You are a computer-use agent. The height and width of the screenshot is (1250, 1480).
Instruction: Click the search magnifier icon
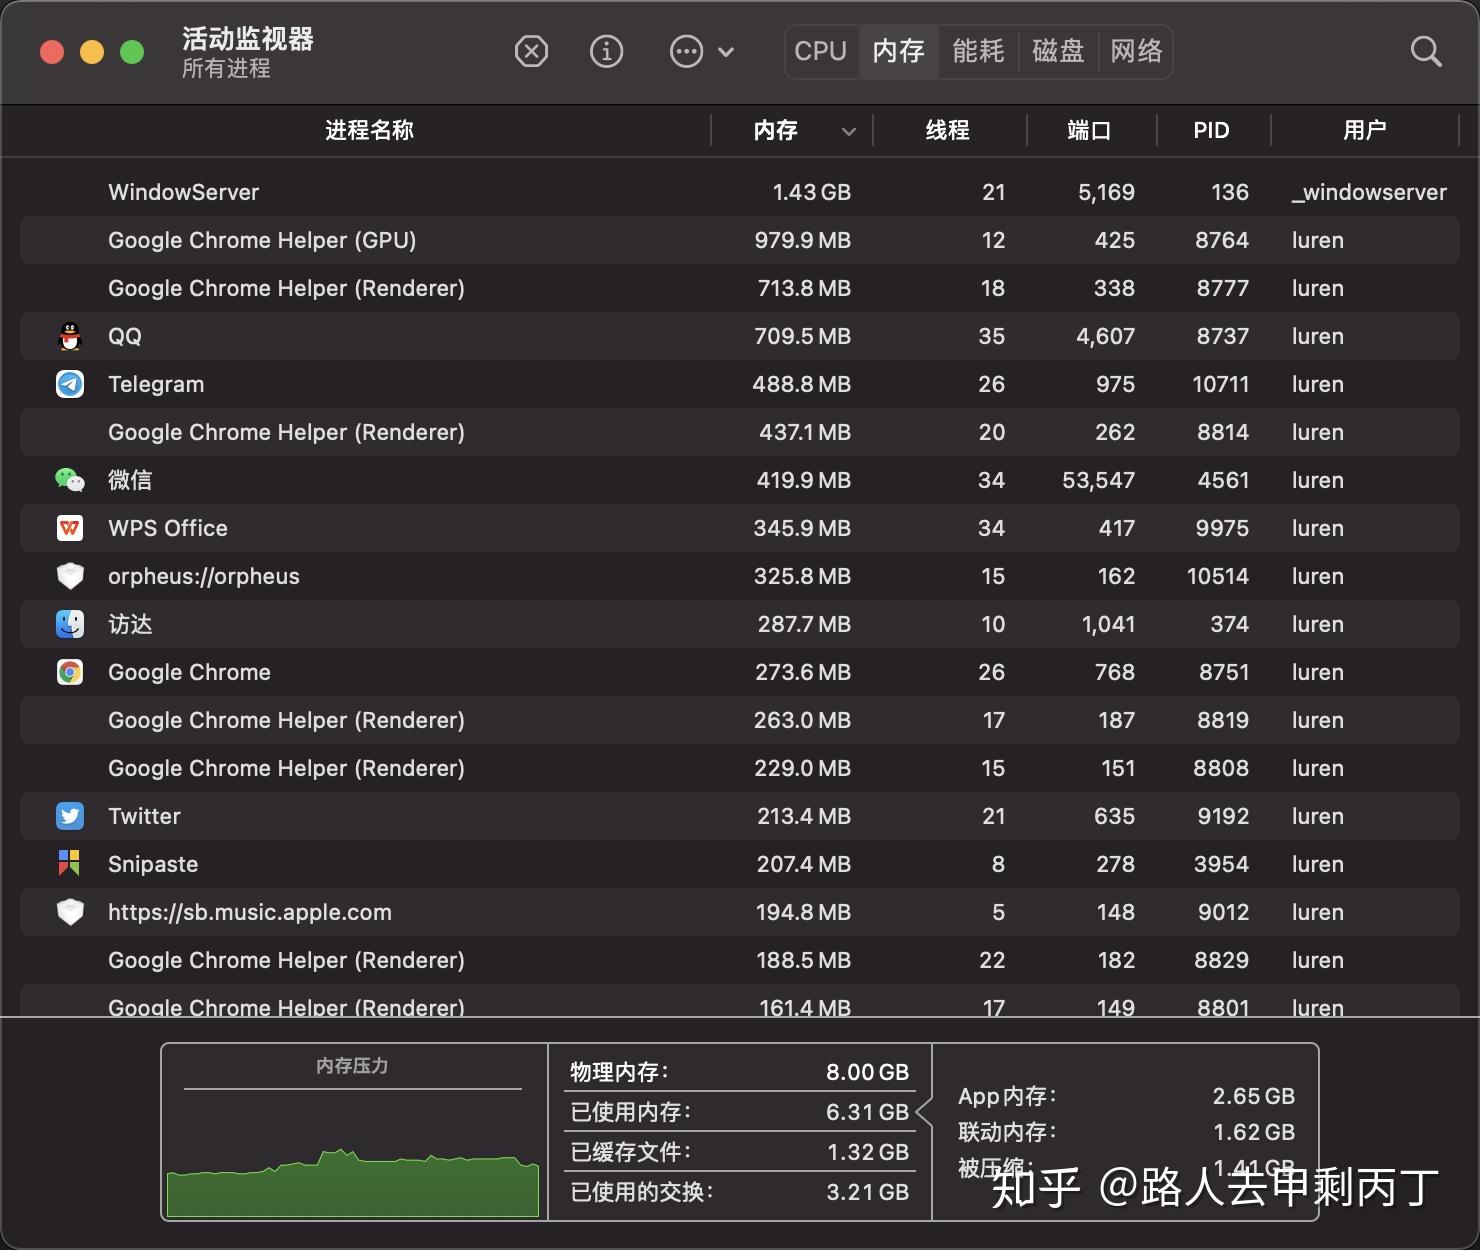tap(1425, 52)
